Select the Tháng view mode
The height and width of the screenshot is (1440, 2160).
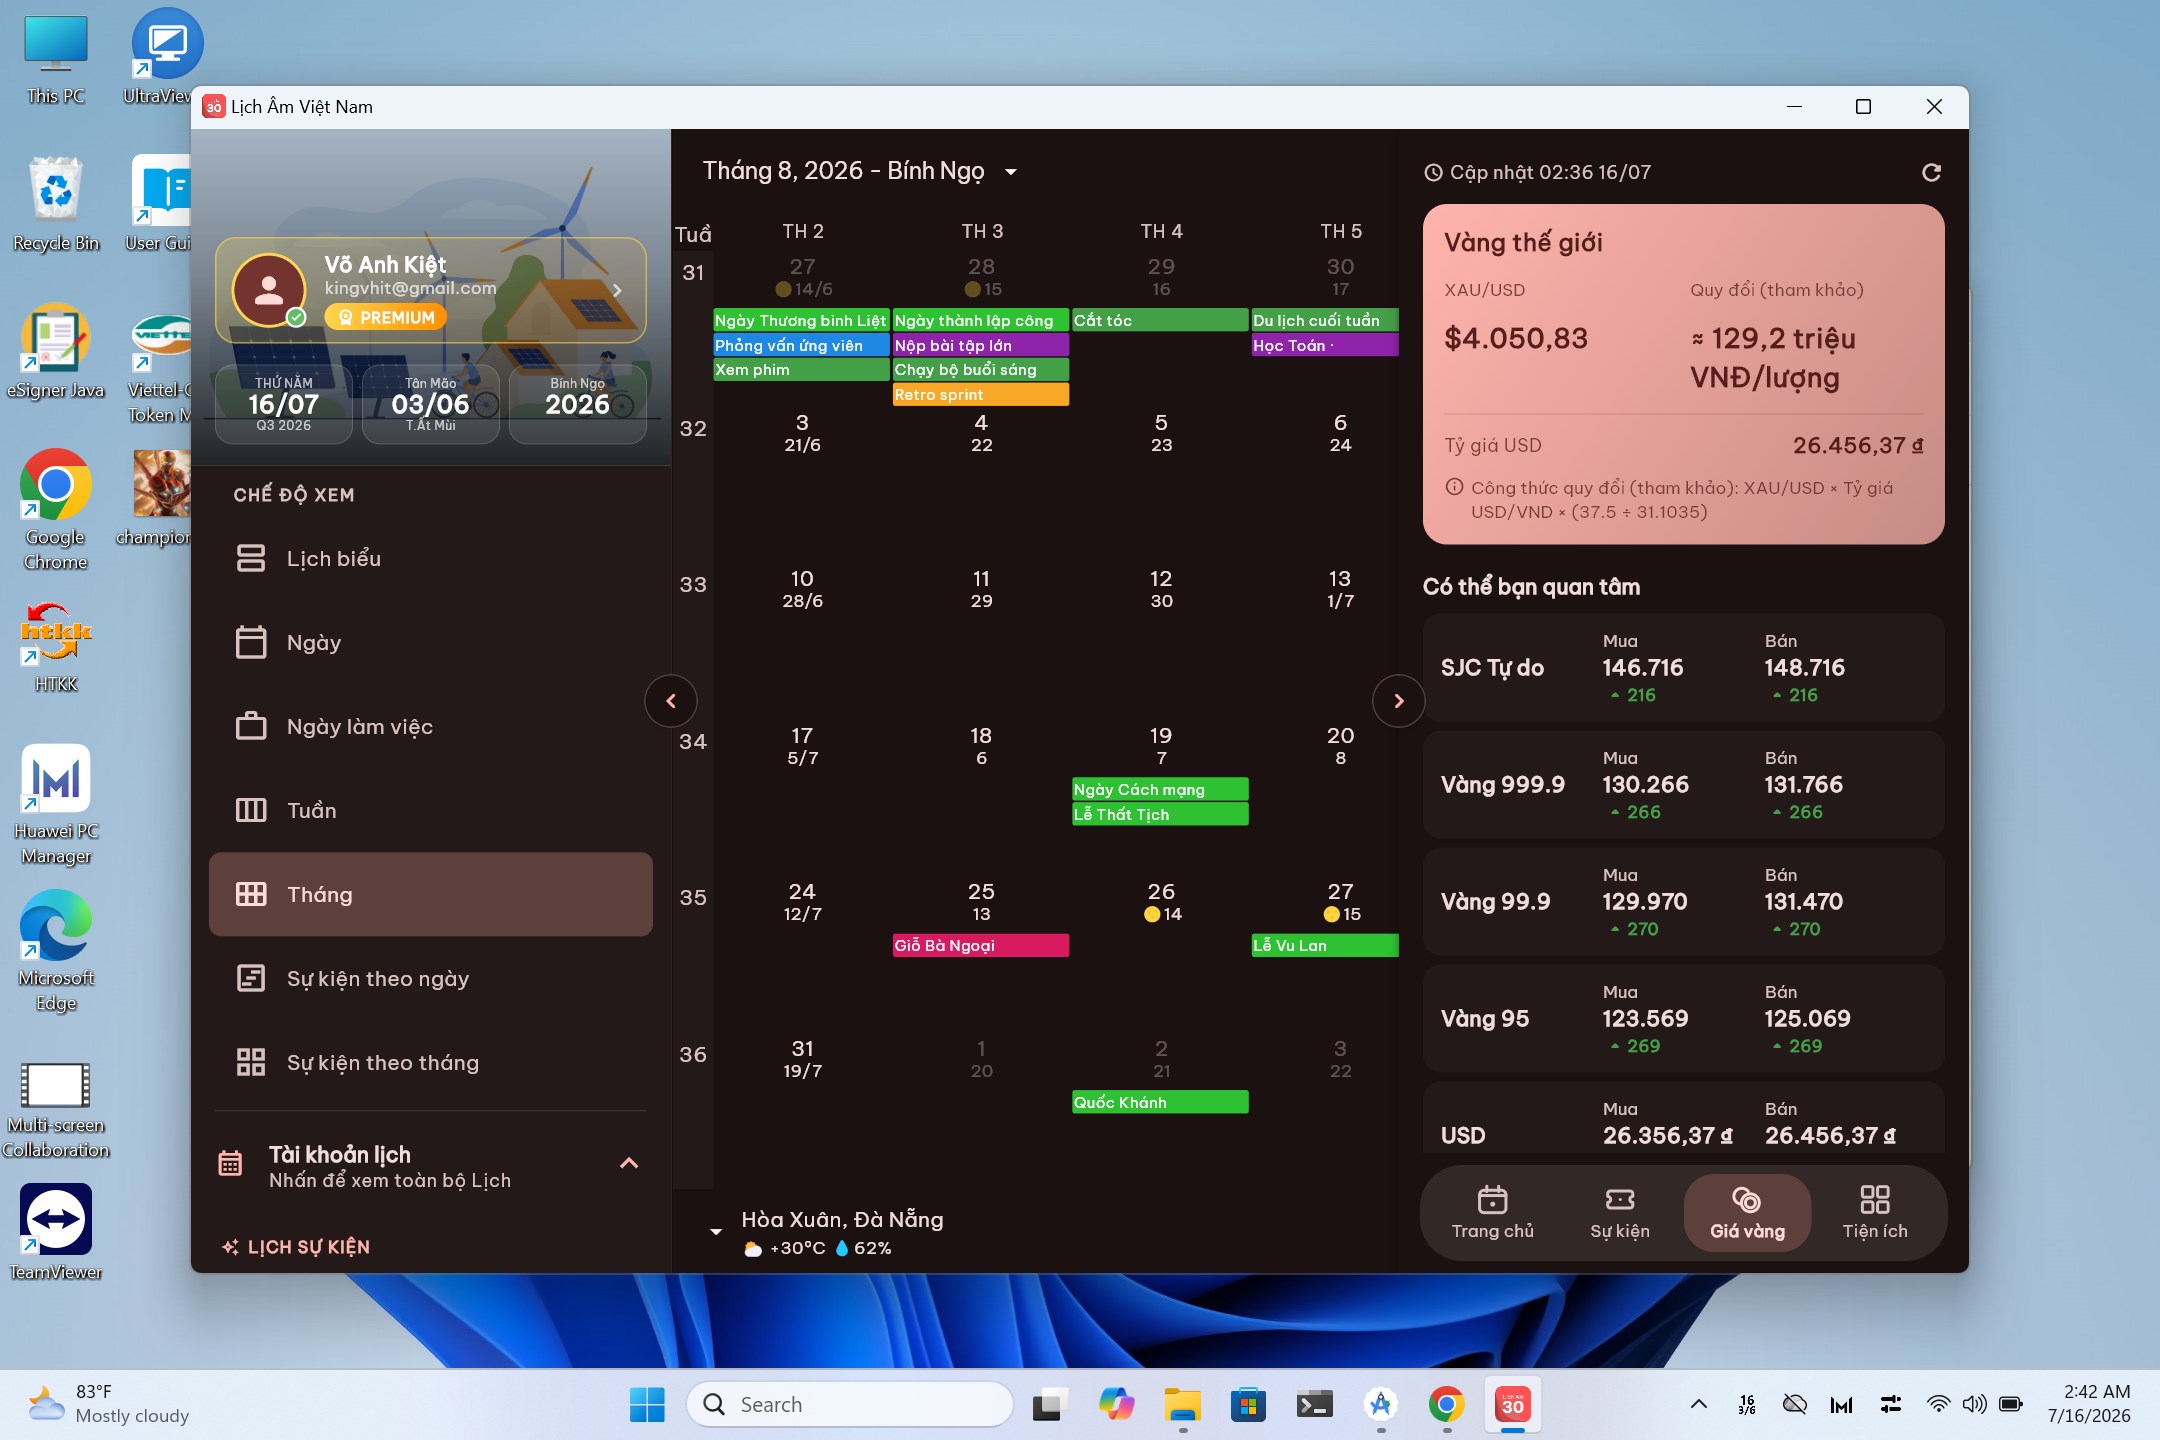tap(430, 894)
